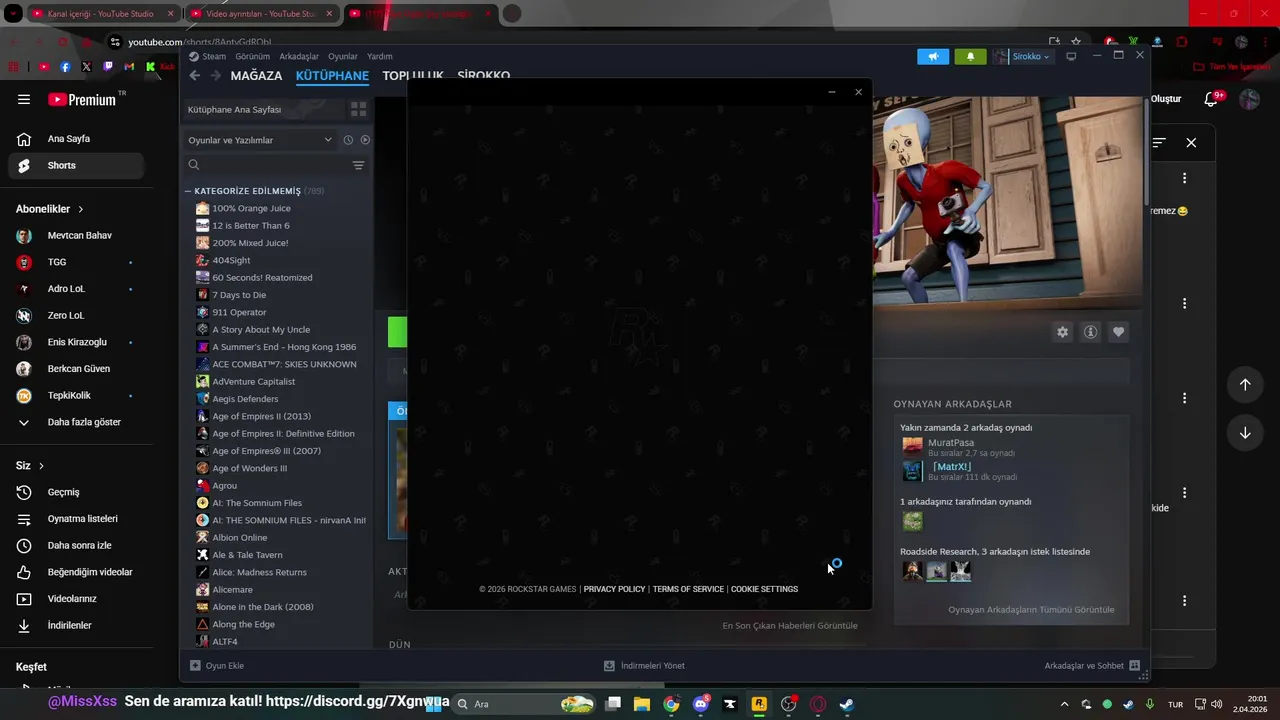Go to previous Short with up arrow

pos(1245,385)
